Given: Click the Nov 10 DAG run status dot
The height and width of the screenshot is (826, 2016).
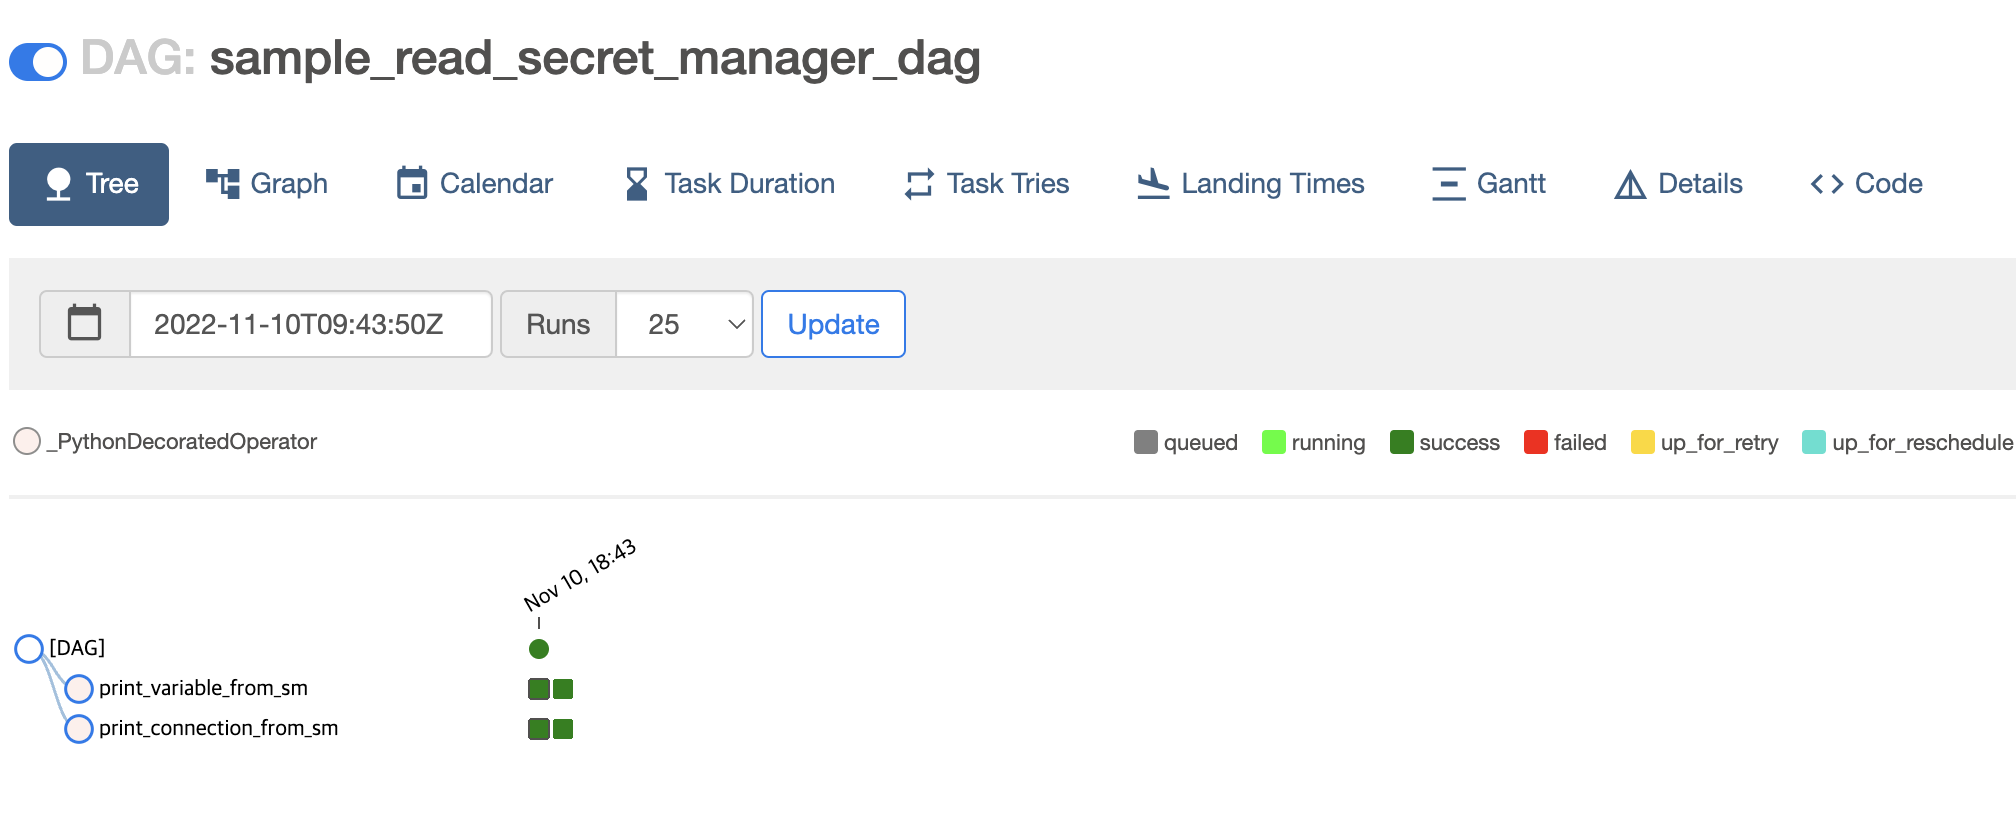Looking at the screenshot, I should [x=539, y=648].
